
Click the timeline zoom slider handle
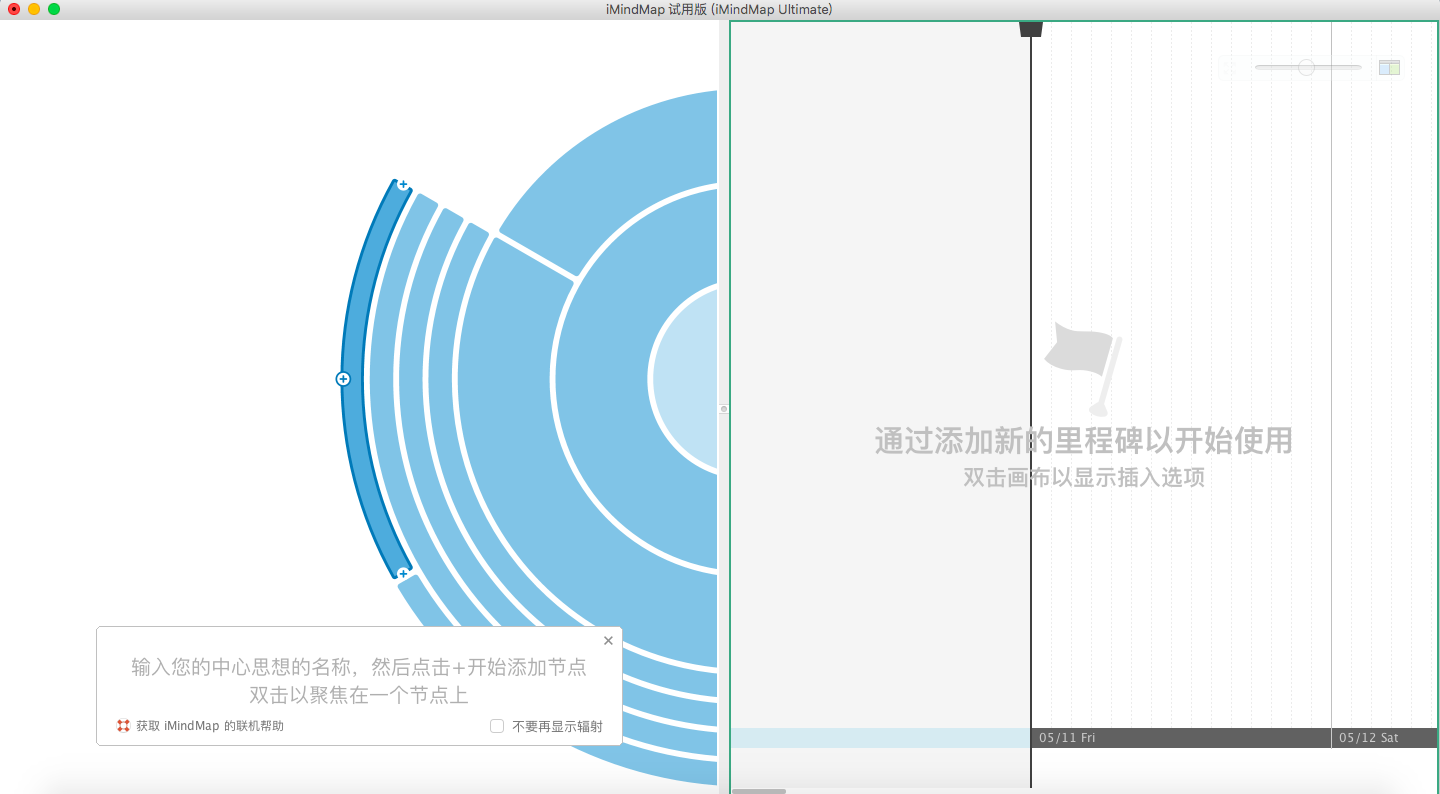click(x=1306, y=67)
